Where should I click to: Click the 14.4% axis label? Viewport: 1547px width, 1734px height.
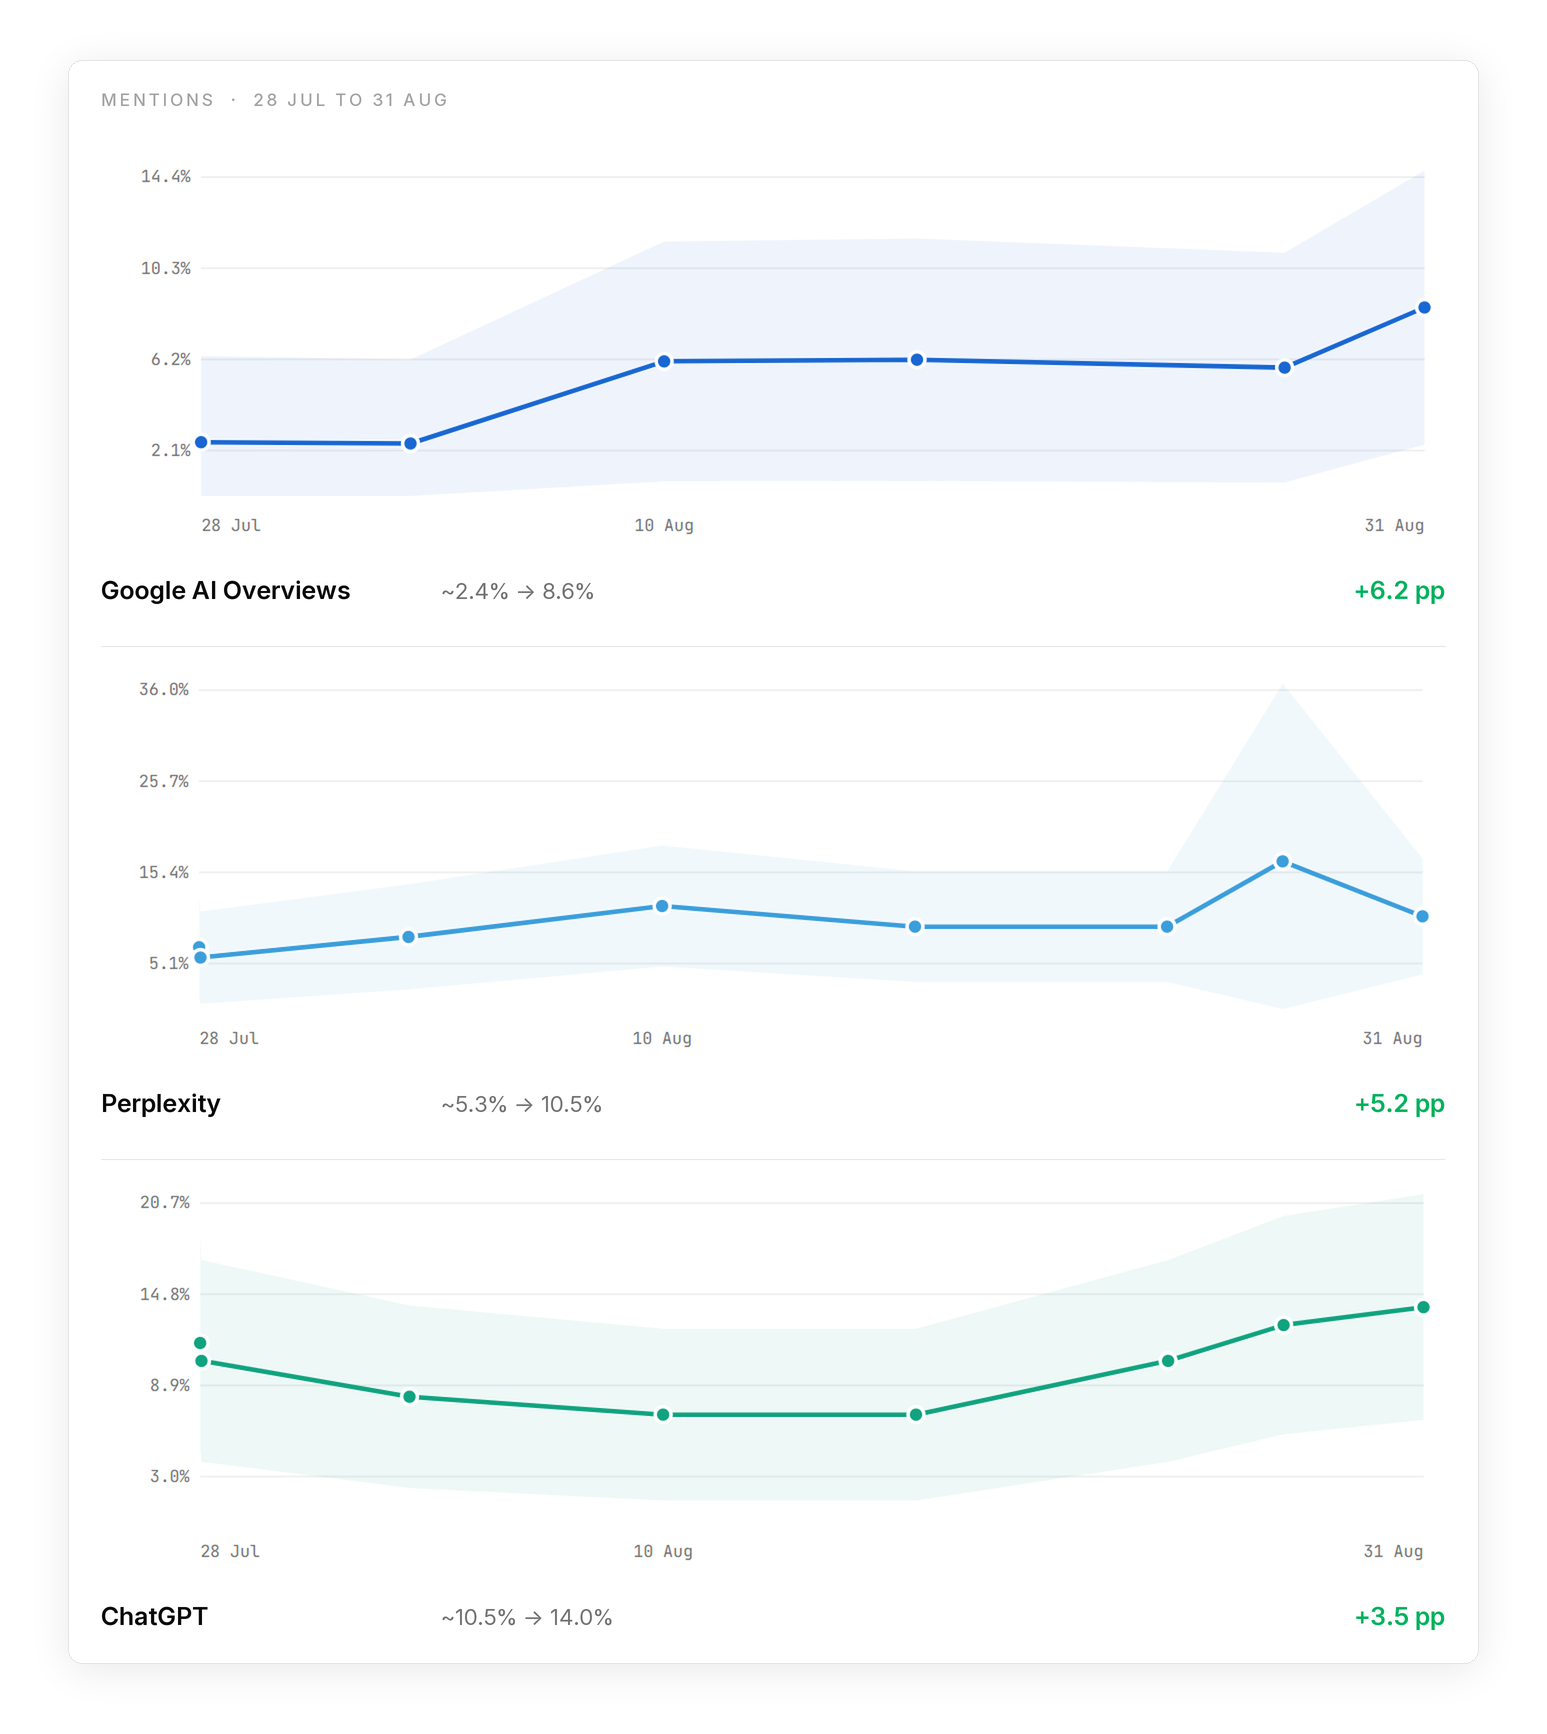(165, 177)
